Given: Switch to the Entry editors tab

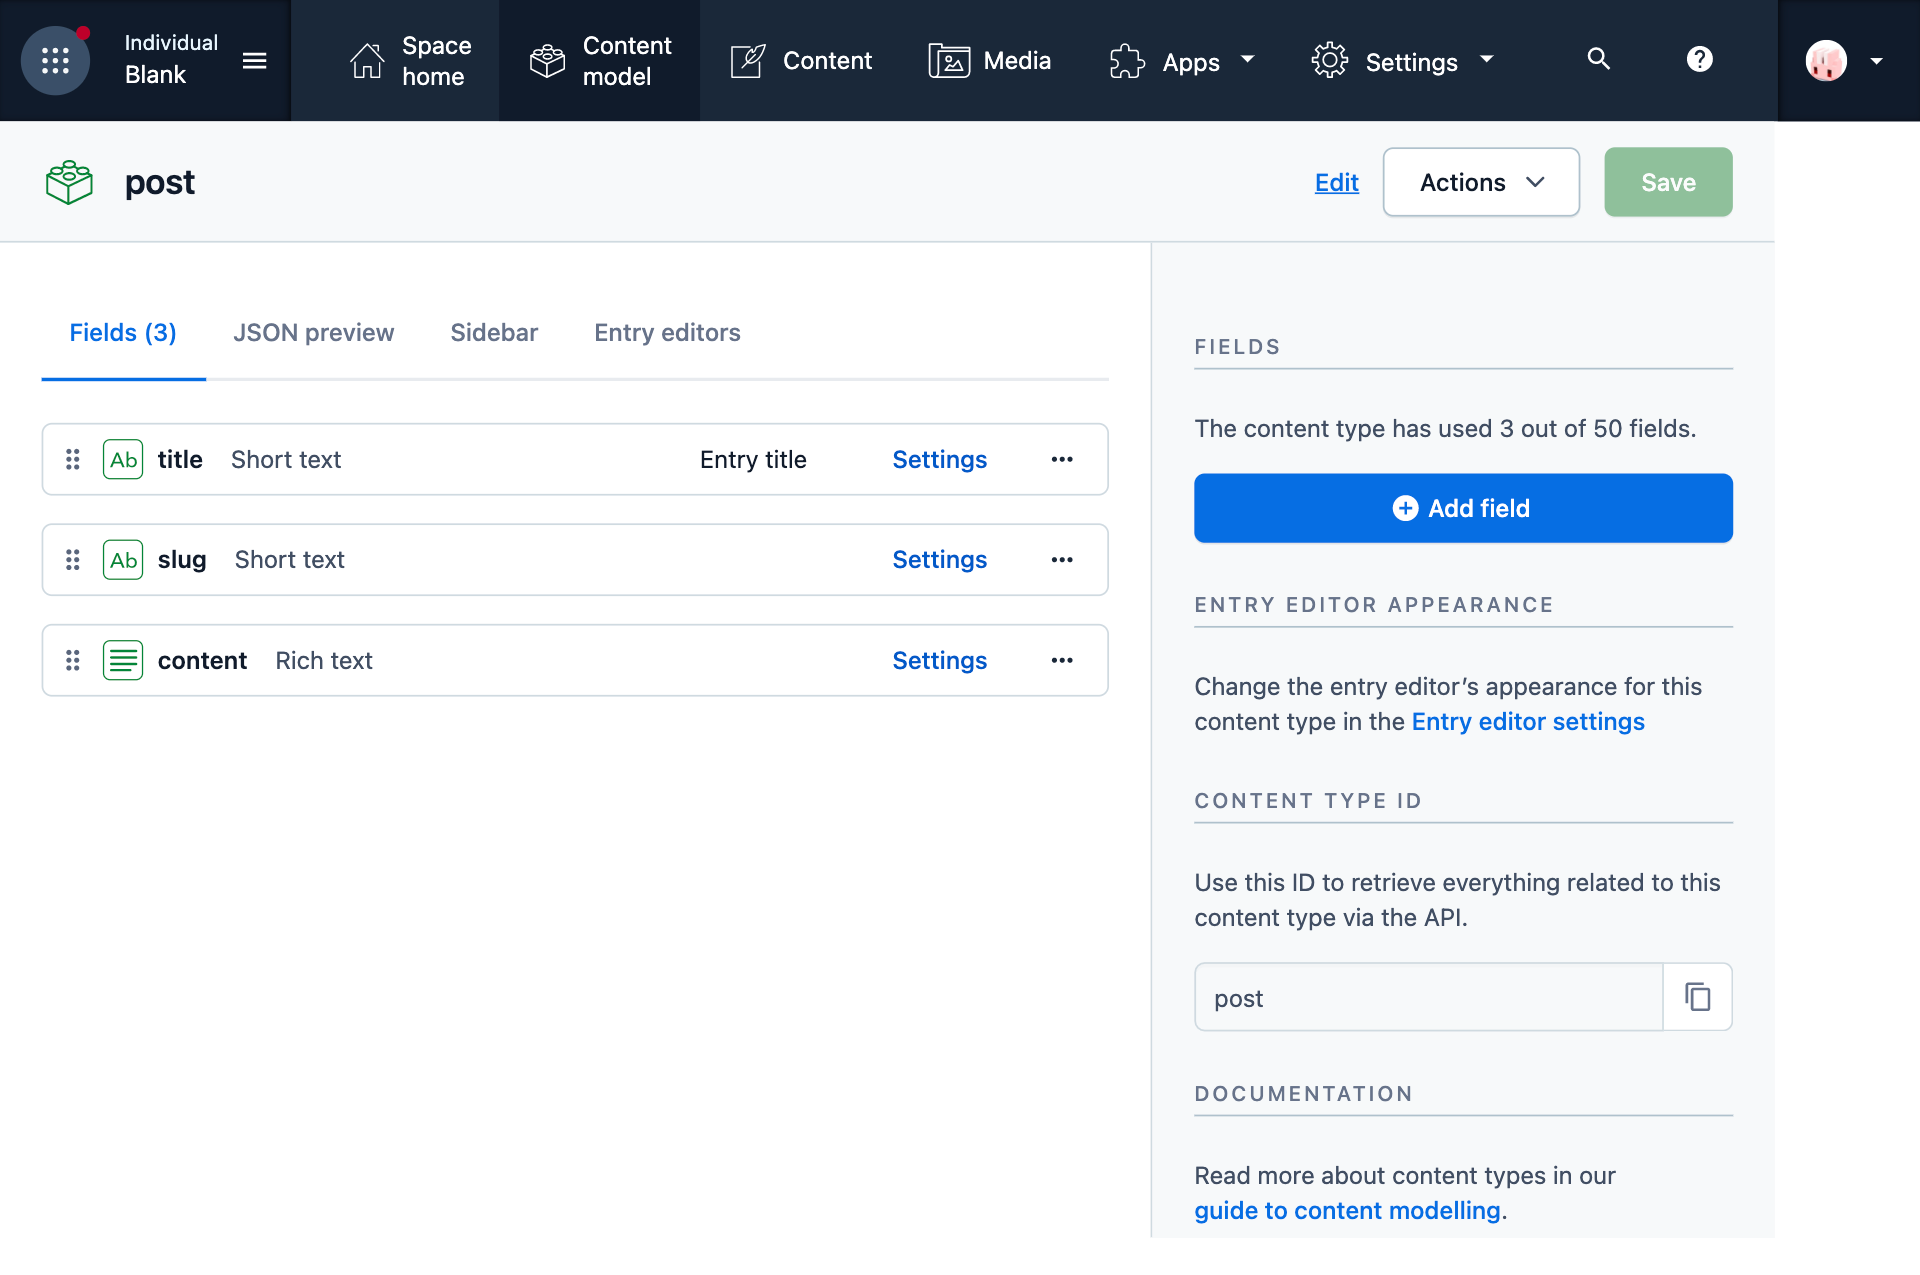Looking at the screenshot, I should (667, 332).
